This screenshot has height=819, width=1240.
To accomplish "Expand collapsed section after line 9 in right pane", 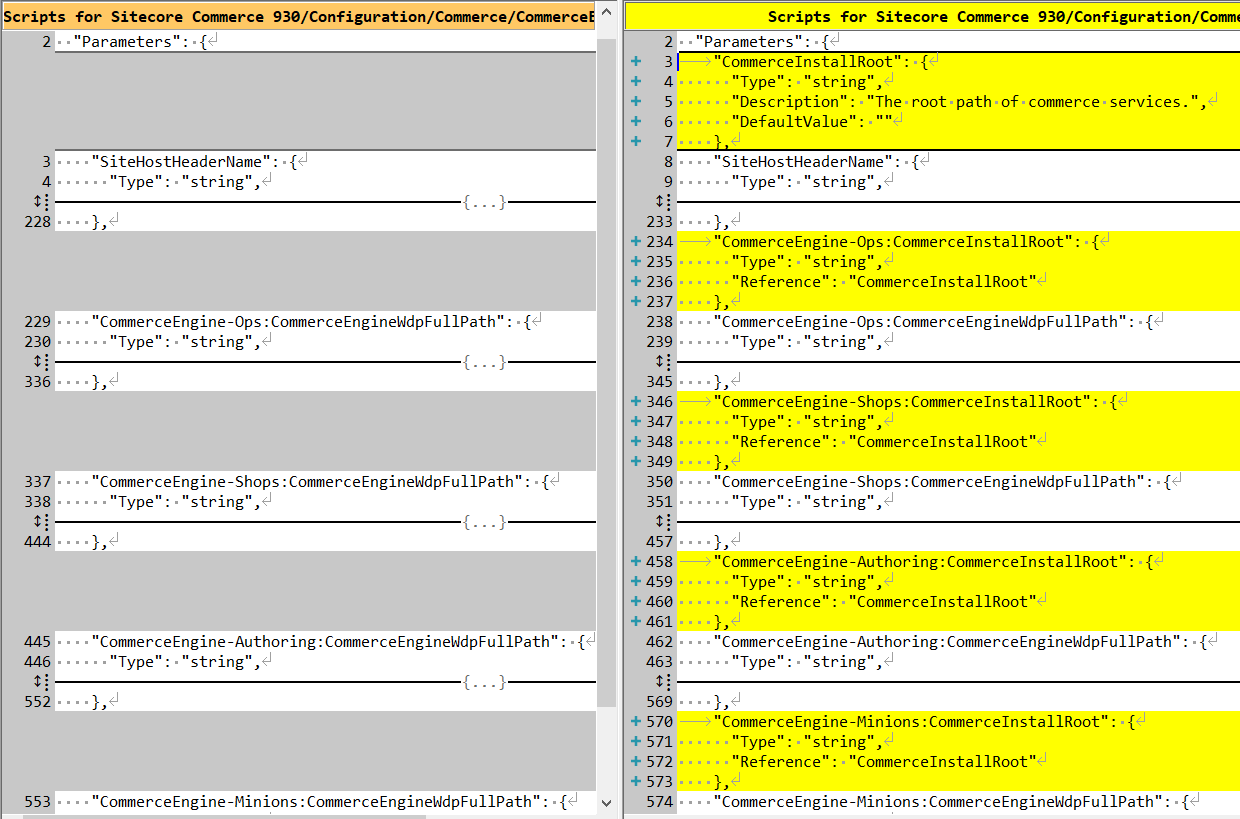I will [x=662, y=202].
